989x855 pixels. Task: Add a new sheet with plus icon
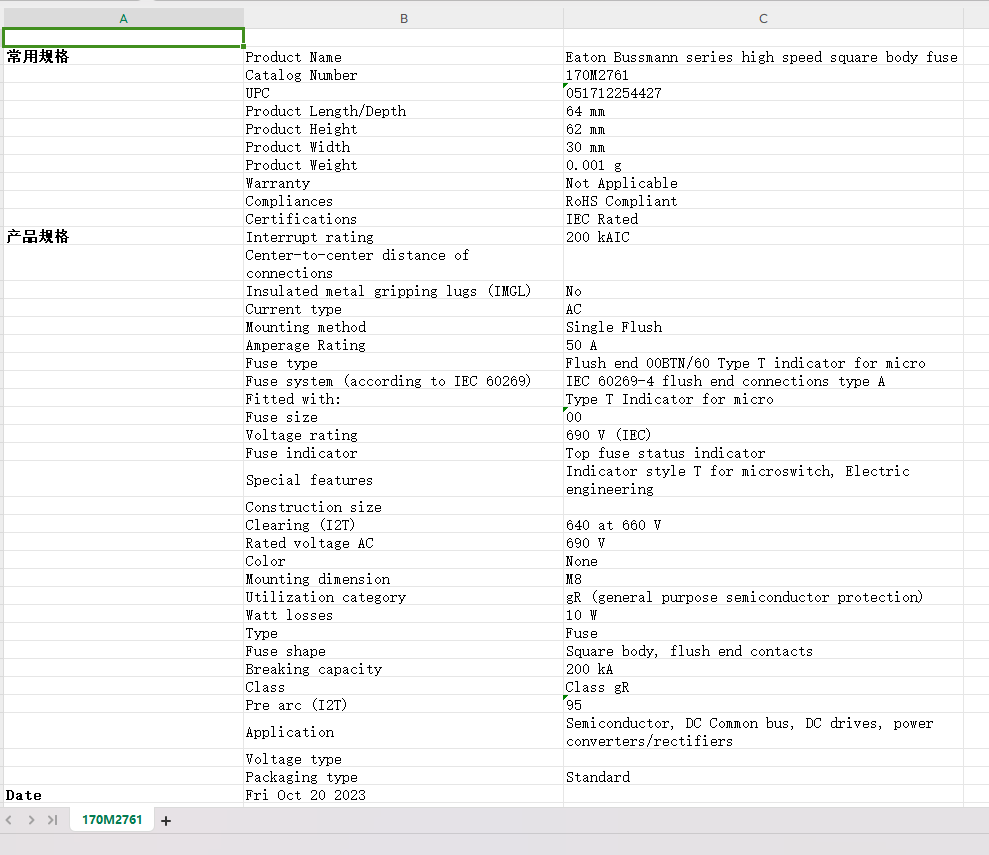(166, 820)
